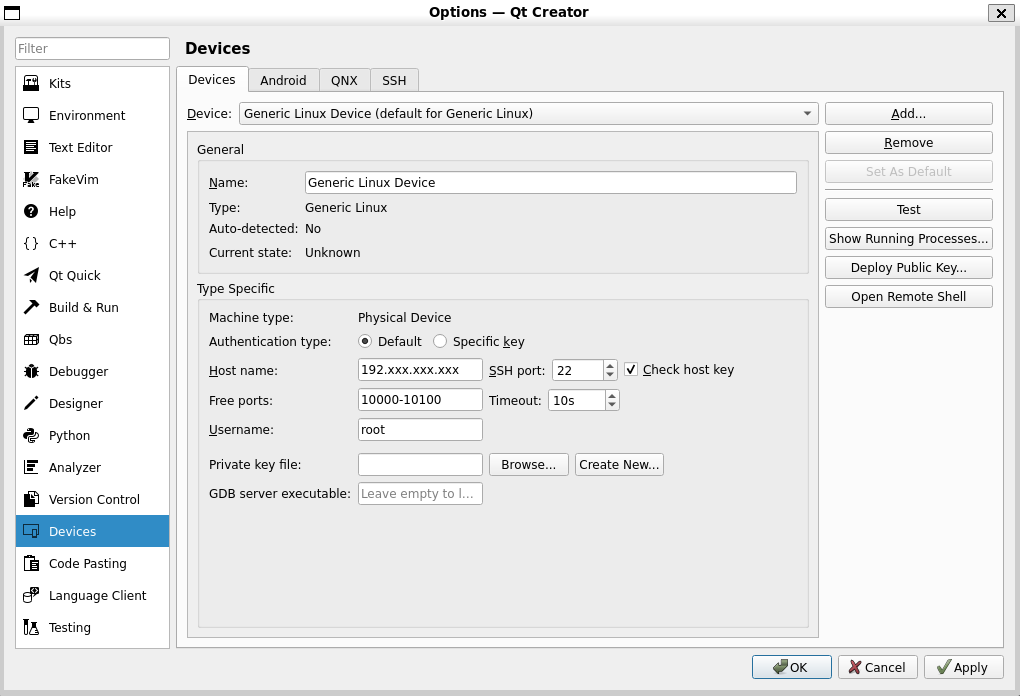Select the Environment monitor icon

tap(31, 115)
